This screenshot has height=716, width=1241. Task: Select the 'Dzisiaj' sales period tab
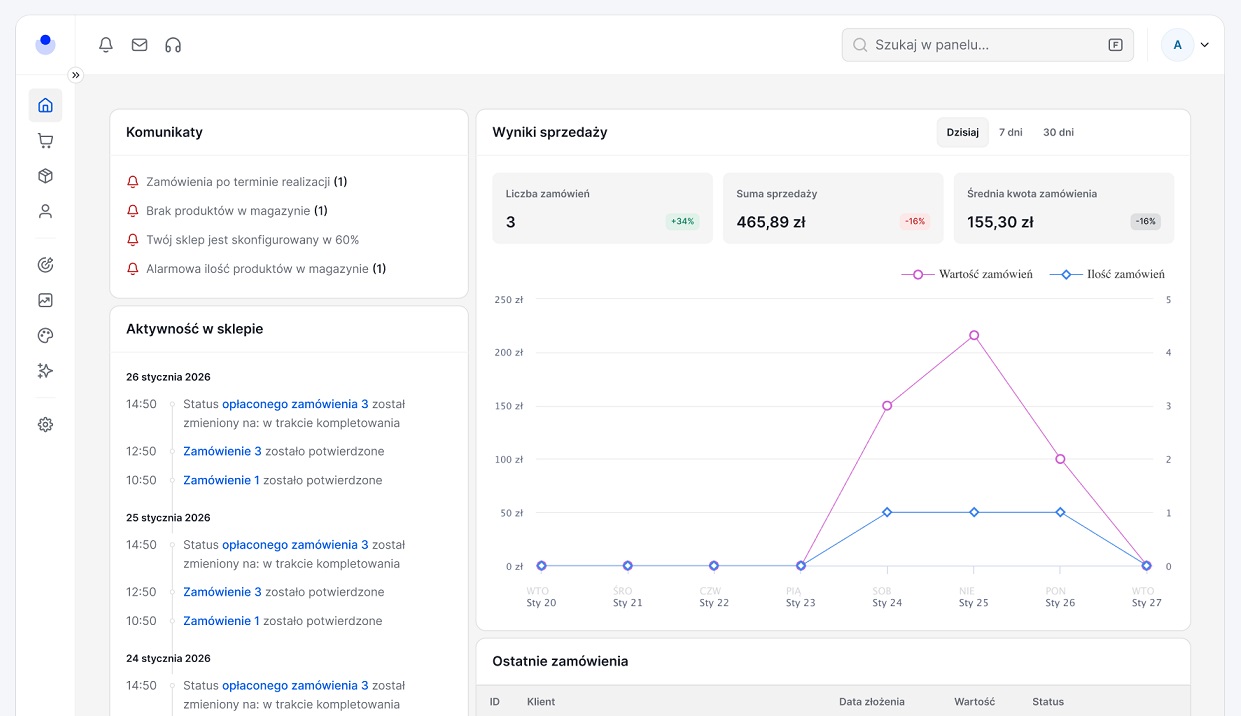tap(963, 132)
